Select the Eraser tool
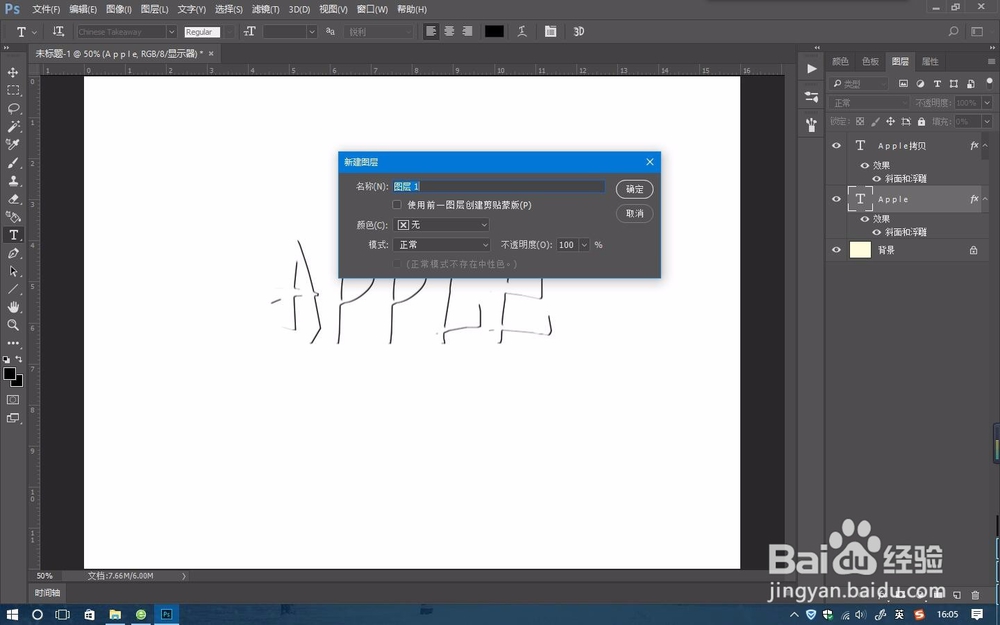Viewport: 1000px width, 625px height. (13, 199)
